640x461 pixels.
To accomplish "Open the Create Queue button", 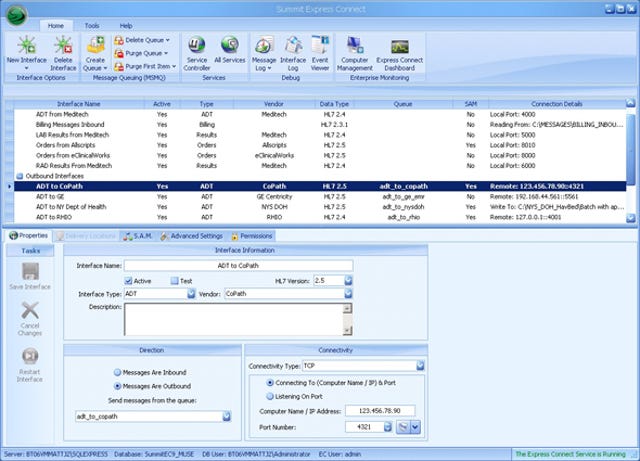I will point(96,53).
